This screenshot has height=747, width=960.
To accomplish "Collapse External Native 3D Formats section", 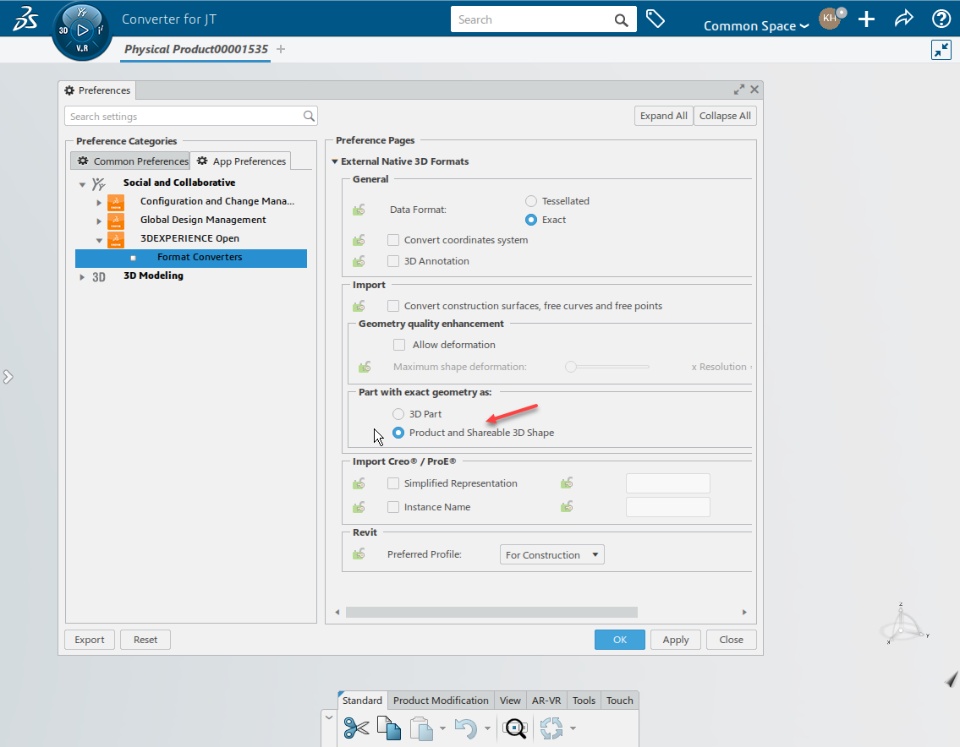I will pos(335,162).
